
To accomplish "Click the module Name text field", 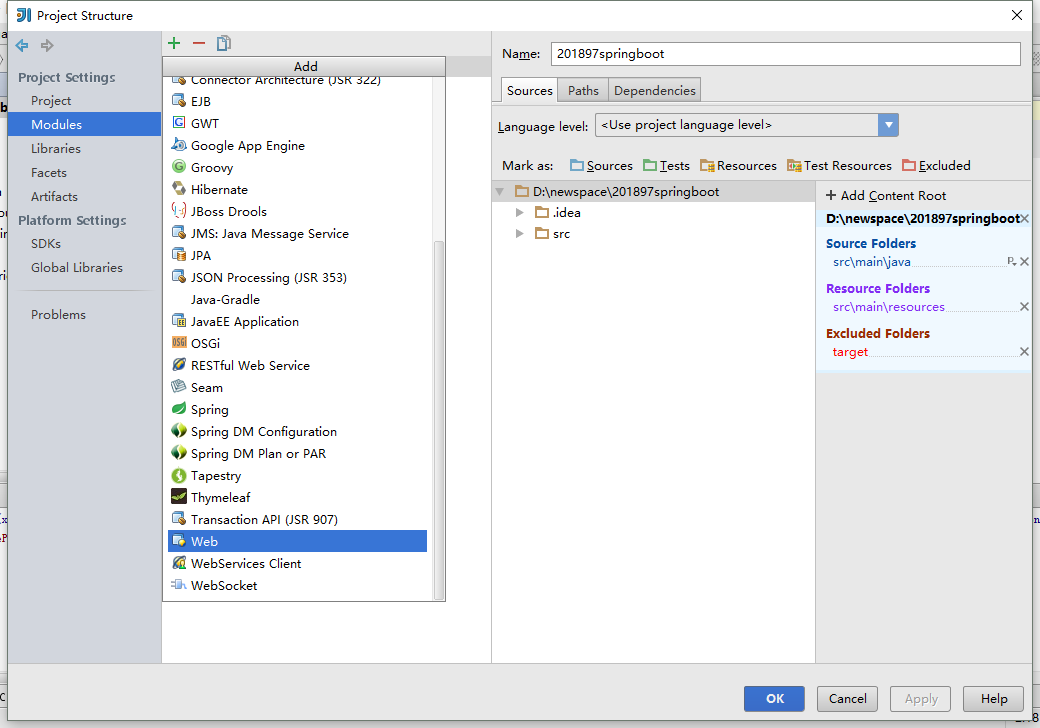I will tap(785, 54).
